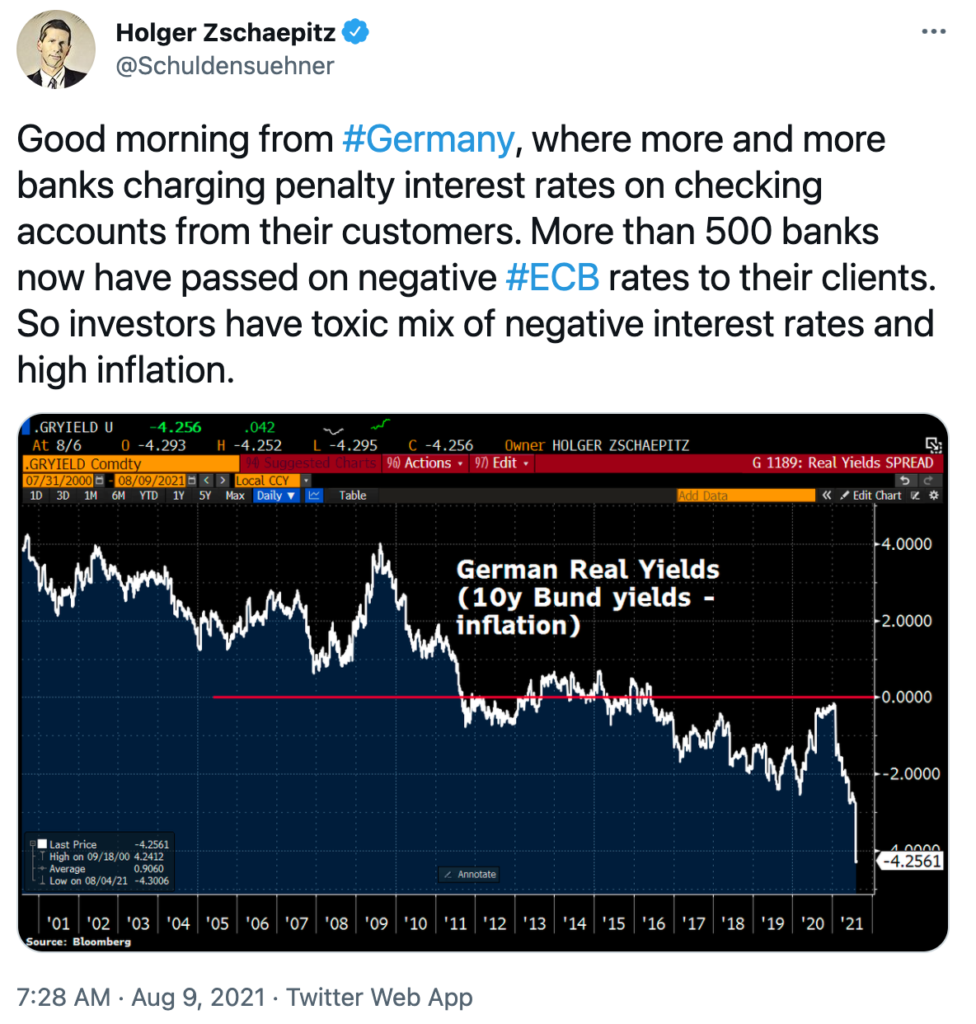
Task: Select the 5Y time range tab
Action: coord(205,496)
